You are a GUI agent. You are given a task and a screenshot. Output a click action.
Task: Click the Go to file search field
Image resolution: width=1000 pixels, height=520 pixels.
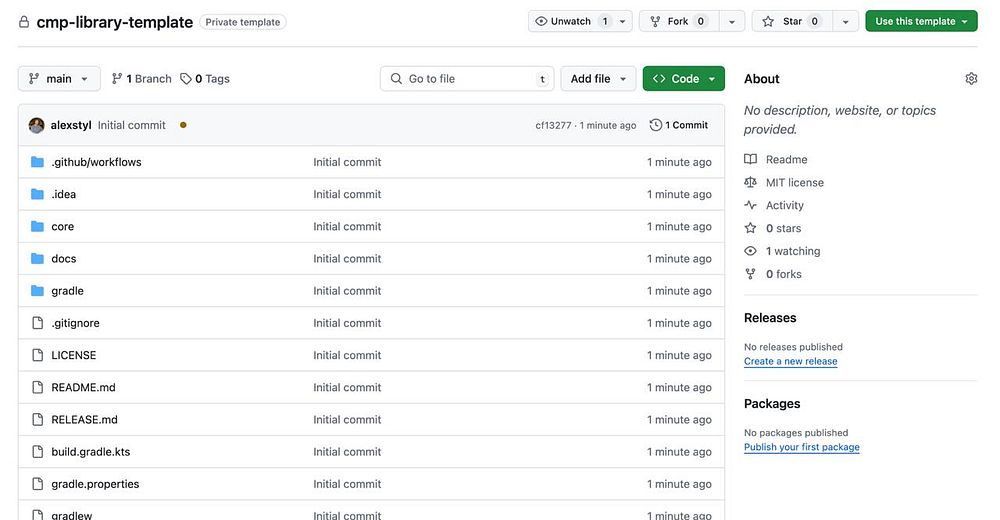tap(468, 79)
